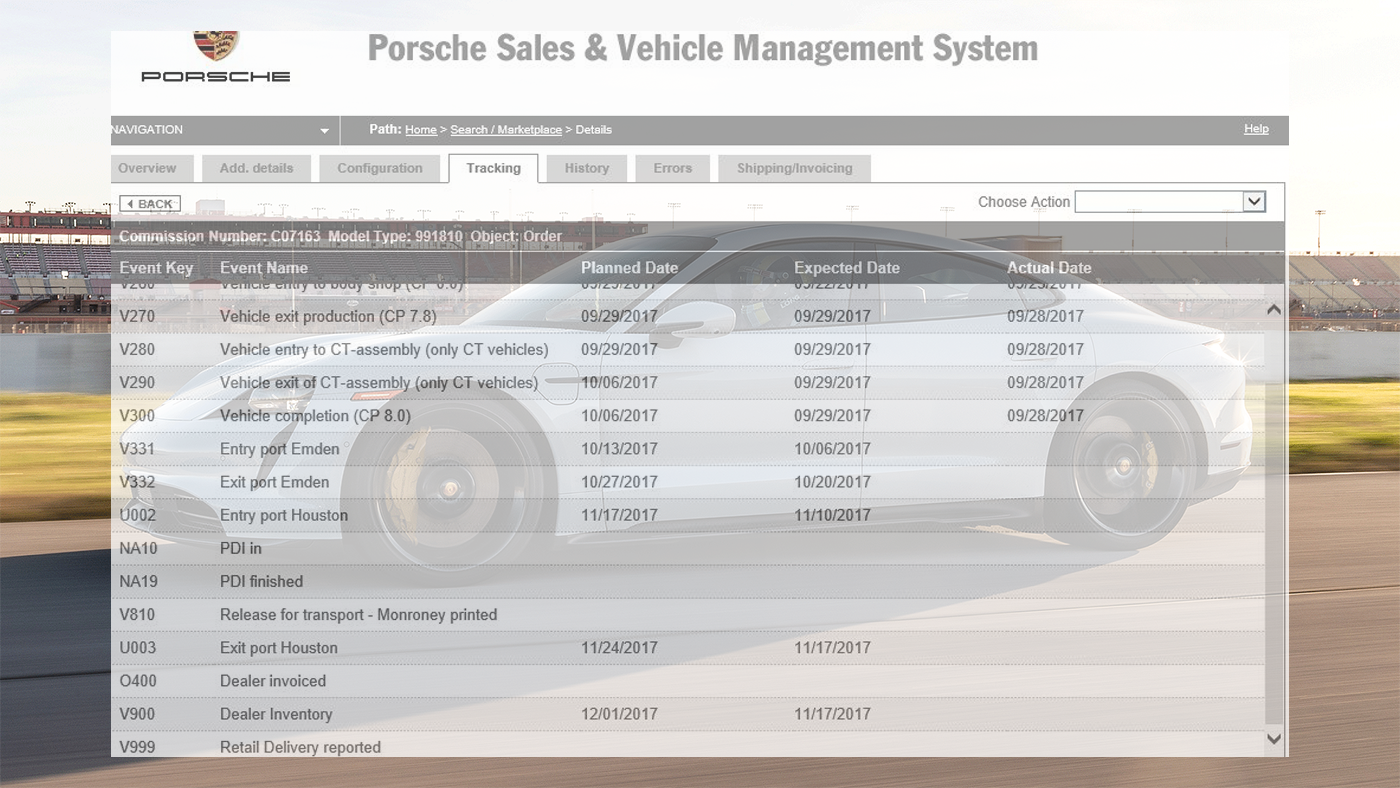Switch to the Add. details tab
Screen dimensions: 1400x788
pos(256,168)
